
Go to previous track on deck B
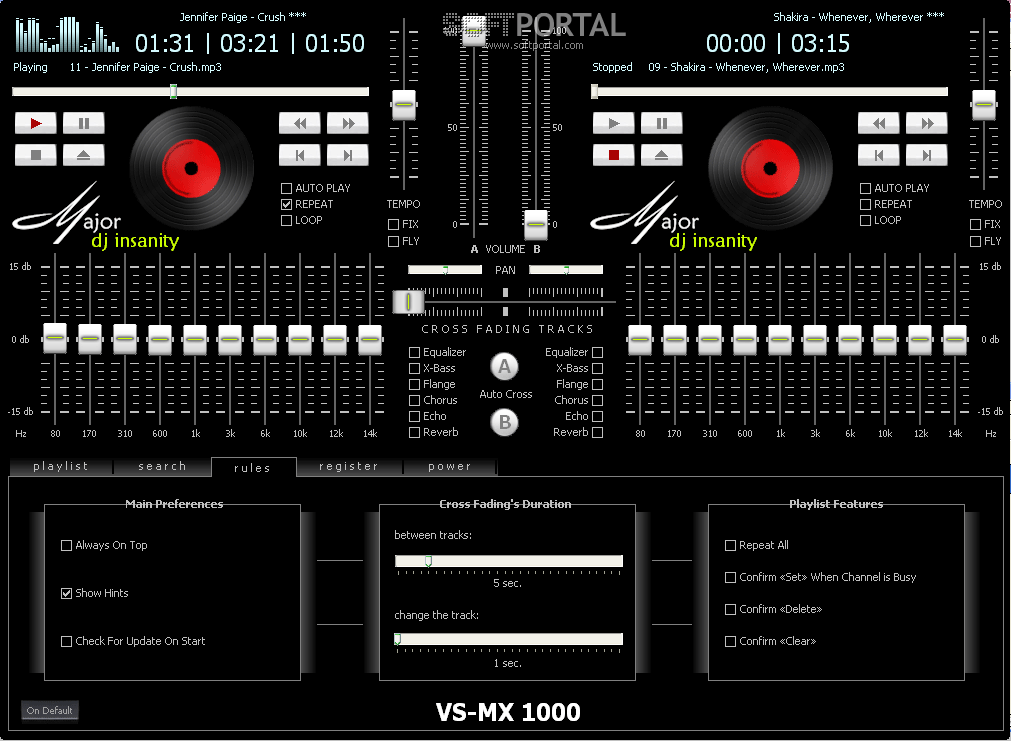[x=879, y=155]
